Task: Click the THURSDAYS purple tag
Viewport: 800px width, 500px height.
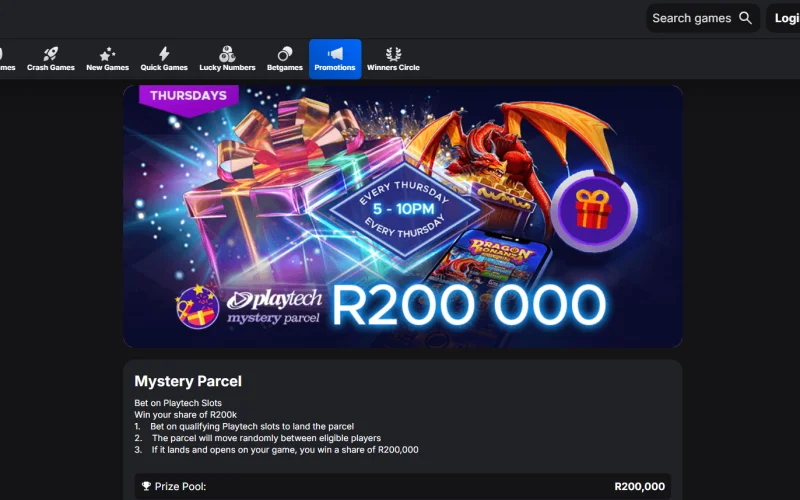Action: [188, 99]
